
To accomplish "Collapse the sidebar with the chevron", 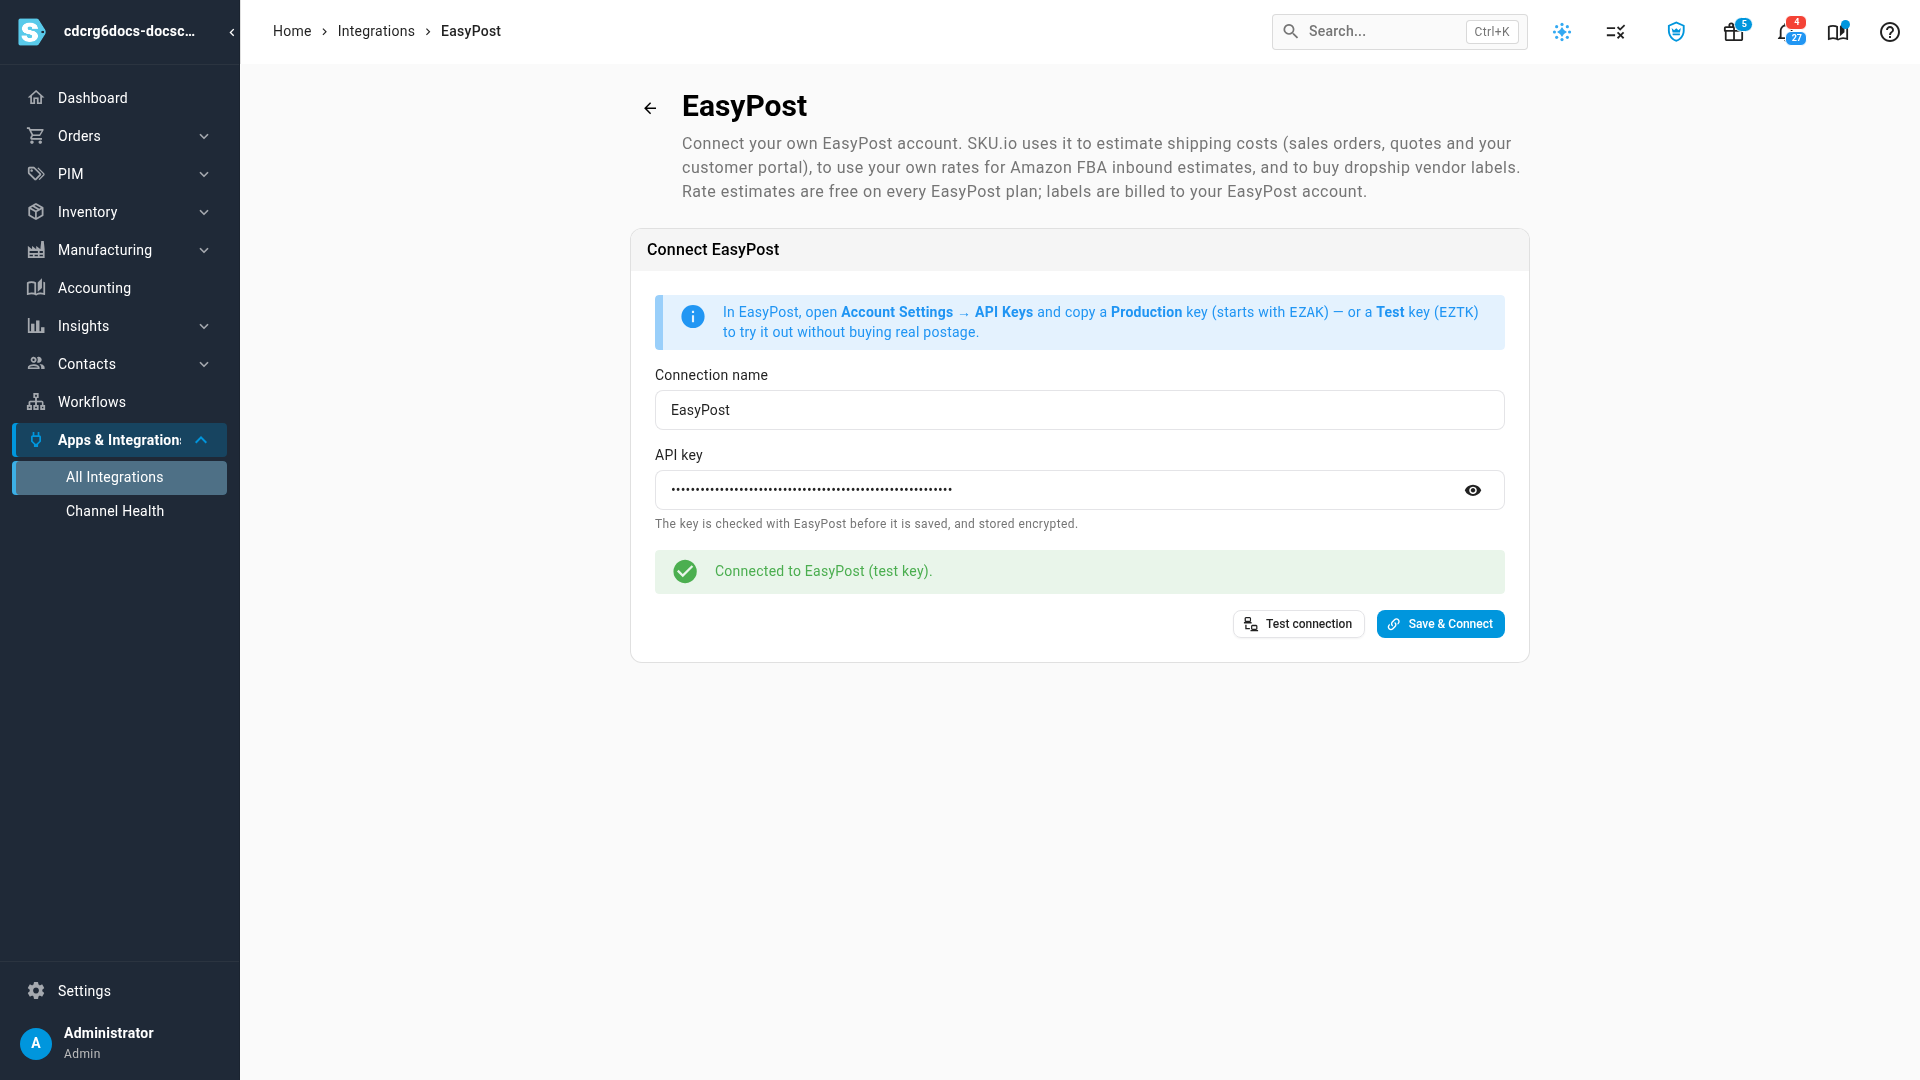I will (232, 32).
